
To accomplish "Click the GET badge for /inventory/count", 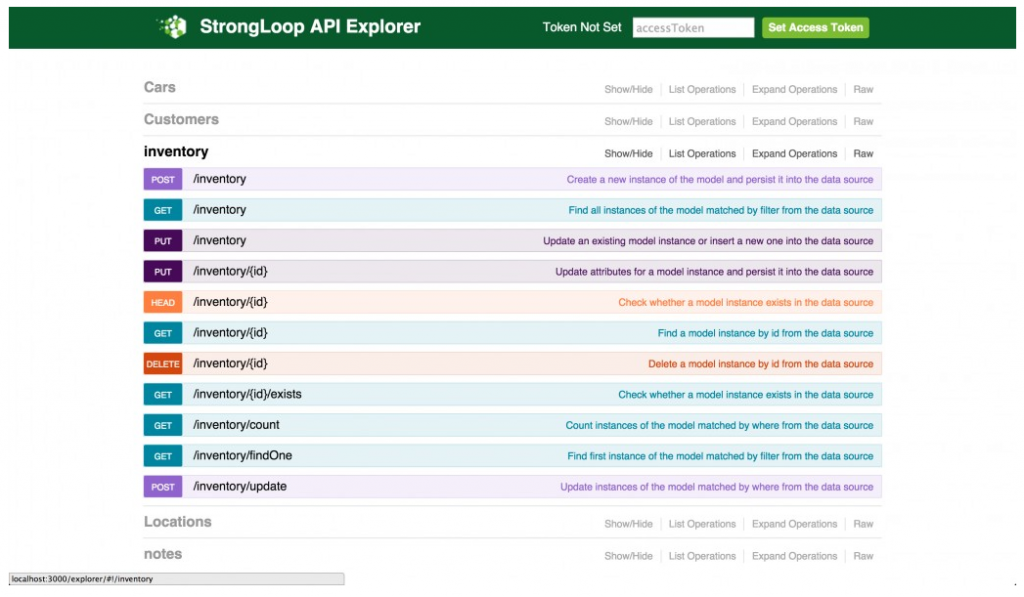I will (x=162, y=425).
